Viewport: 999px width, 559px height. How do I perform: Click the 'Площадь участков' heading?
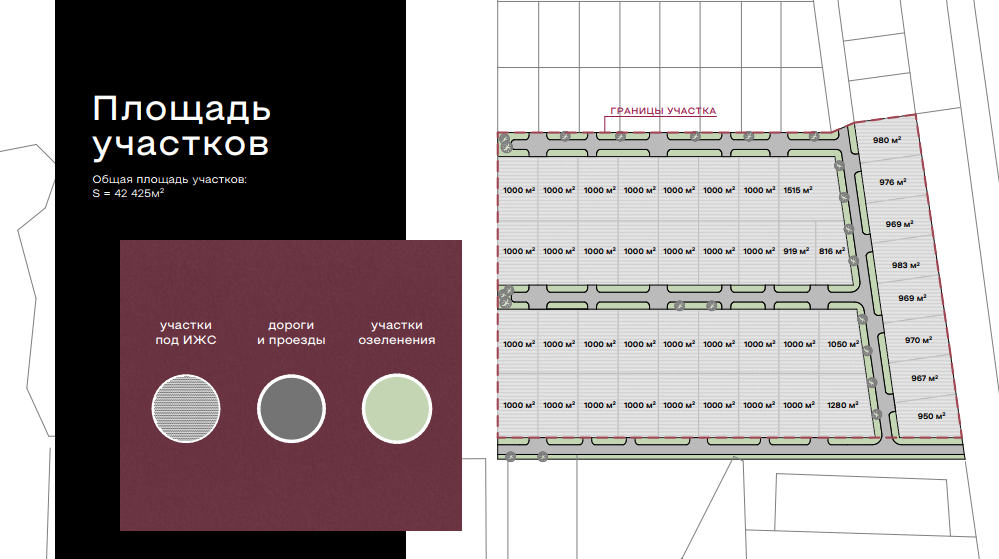click(x=181, y=125)
